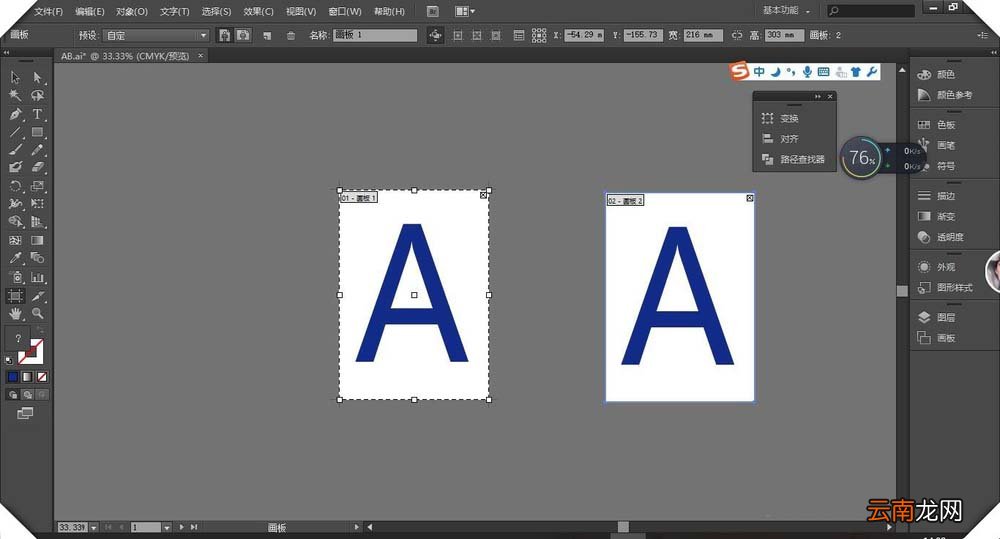Select the Zoom tool in toolbar

tap(38, 313)
